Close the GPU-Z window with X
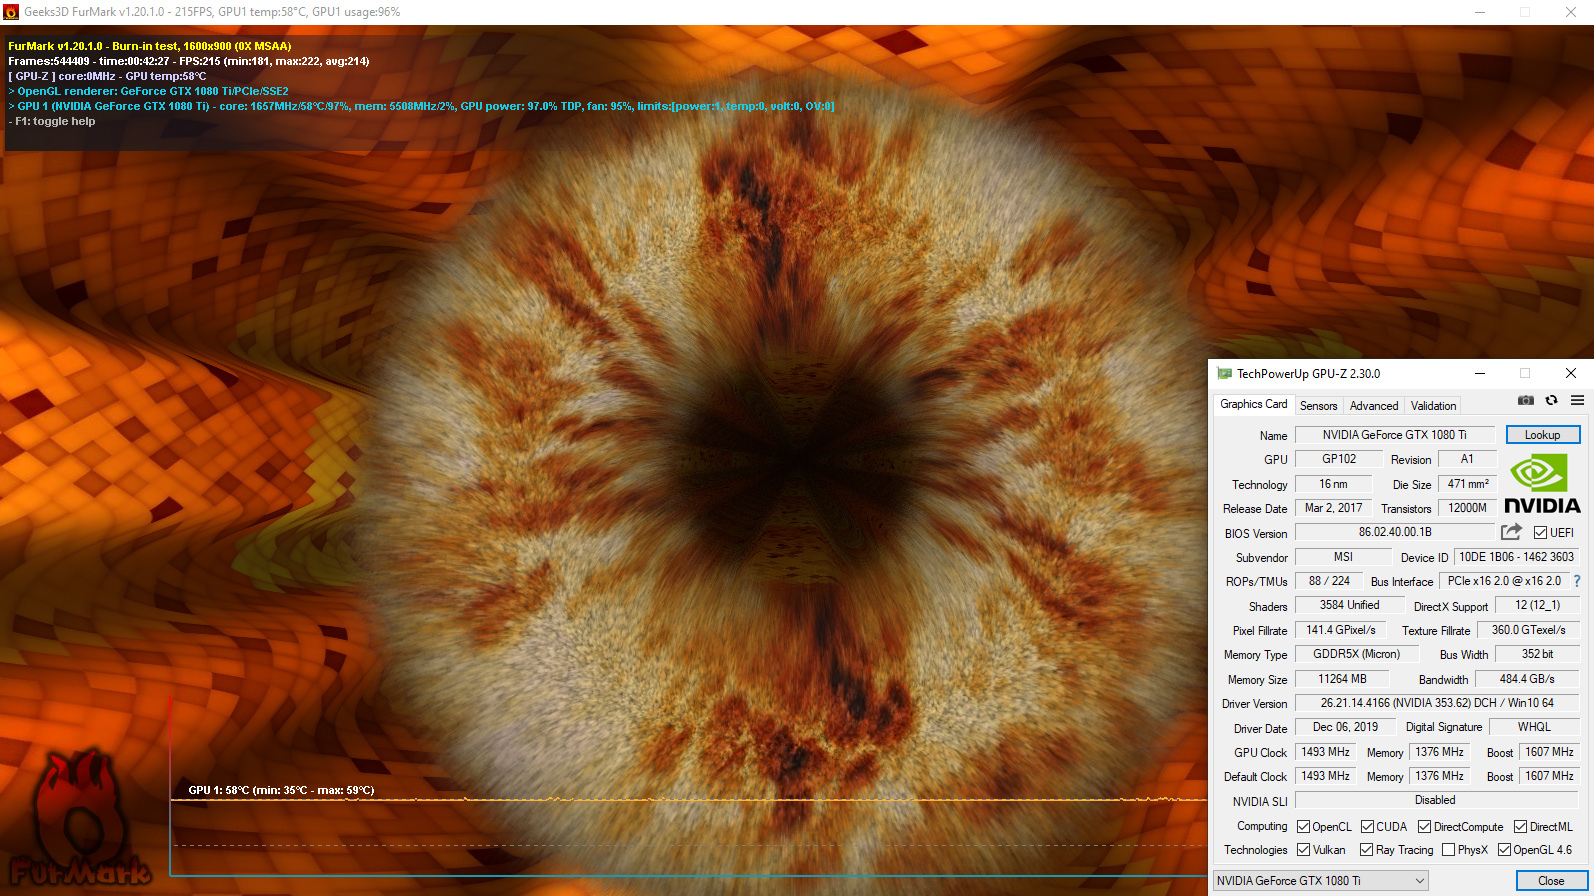This screenshot has height=896, width=1594. [x=1571, y=373]
